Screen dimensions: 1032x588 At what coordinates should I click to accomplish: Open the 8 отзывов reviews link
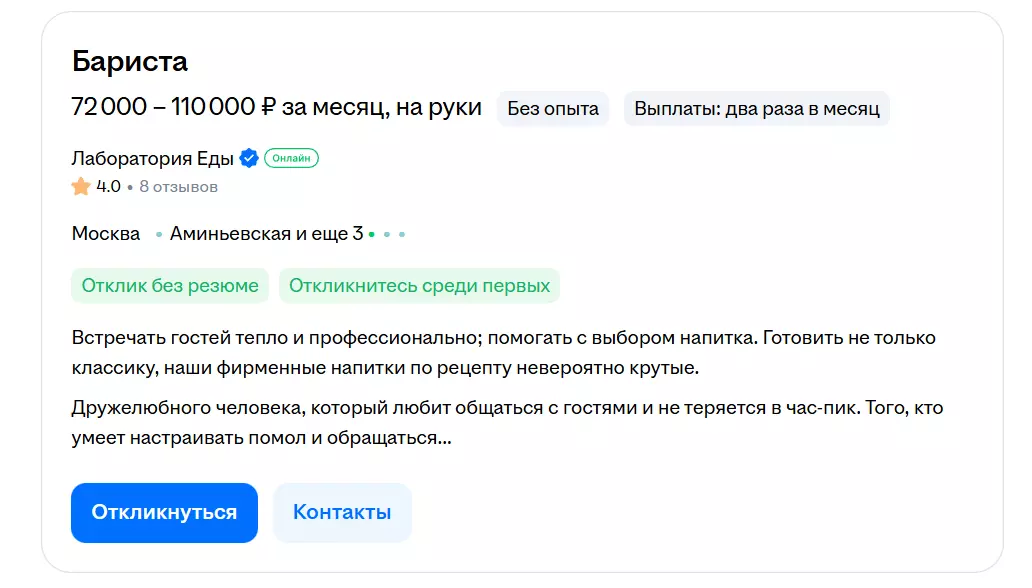(178, 187)
